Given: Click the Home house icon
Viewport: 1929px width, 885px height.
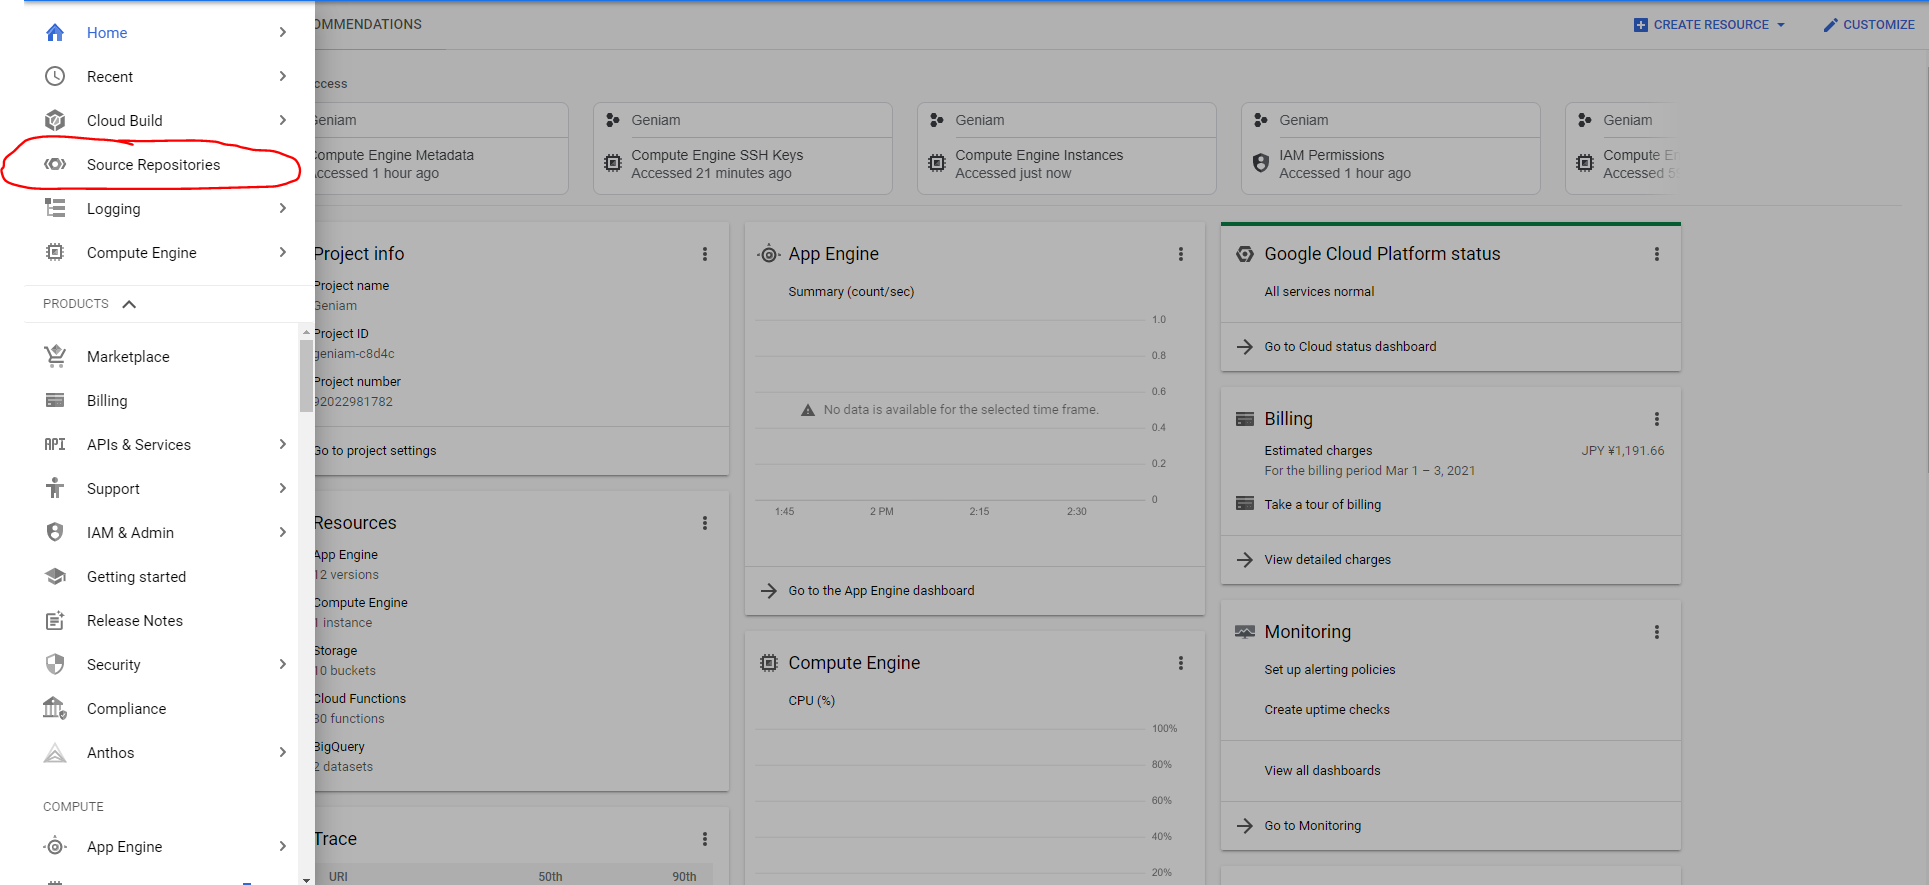Looking at the screenshot, I should (x=55, y=33).
